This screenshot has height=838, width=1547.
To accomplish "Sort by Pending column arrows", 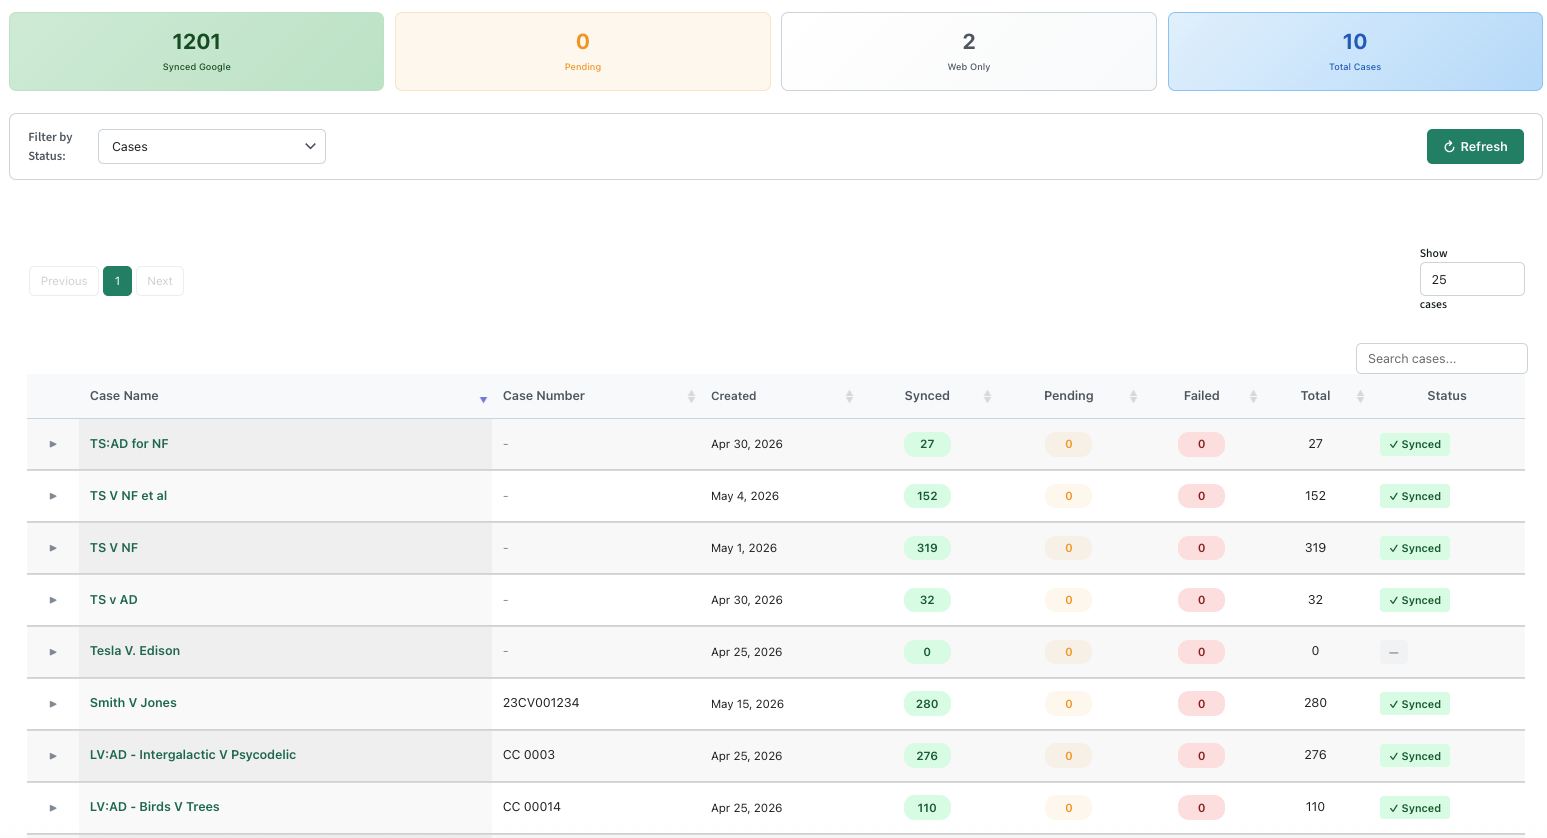I will (x=1133, y=396).
